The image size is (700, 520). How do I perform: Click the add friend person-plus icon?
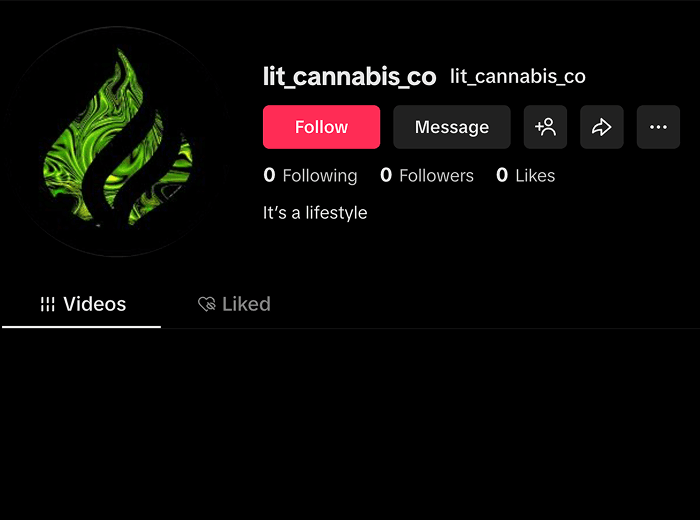[x=545, y=127]
